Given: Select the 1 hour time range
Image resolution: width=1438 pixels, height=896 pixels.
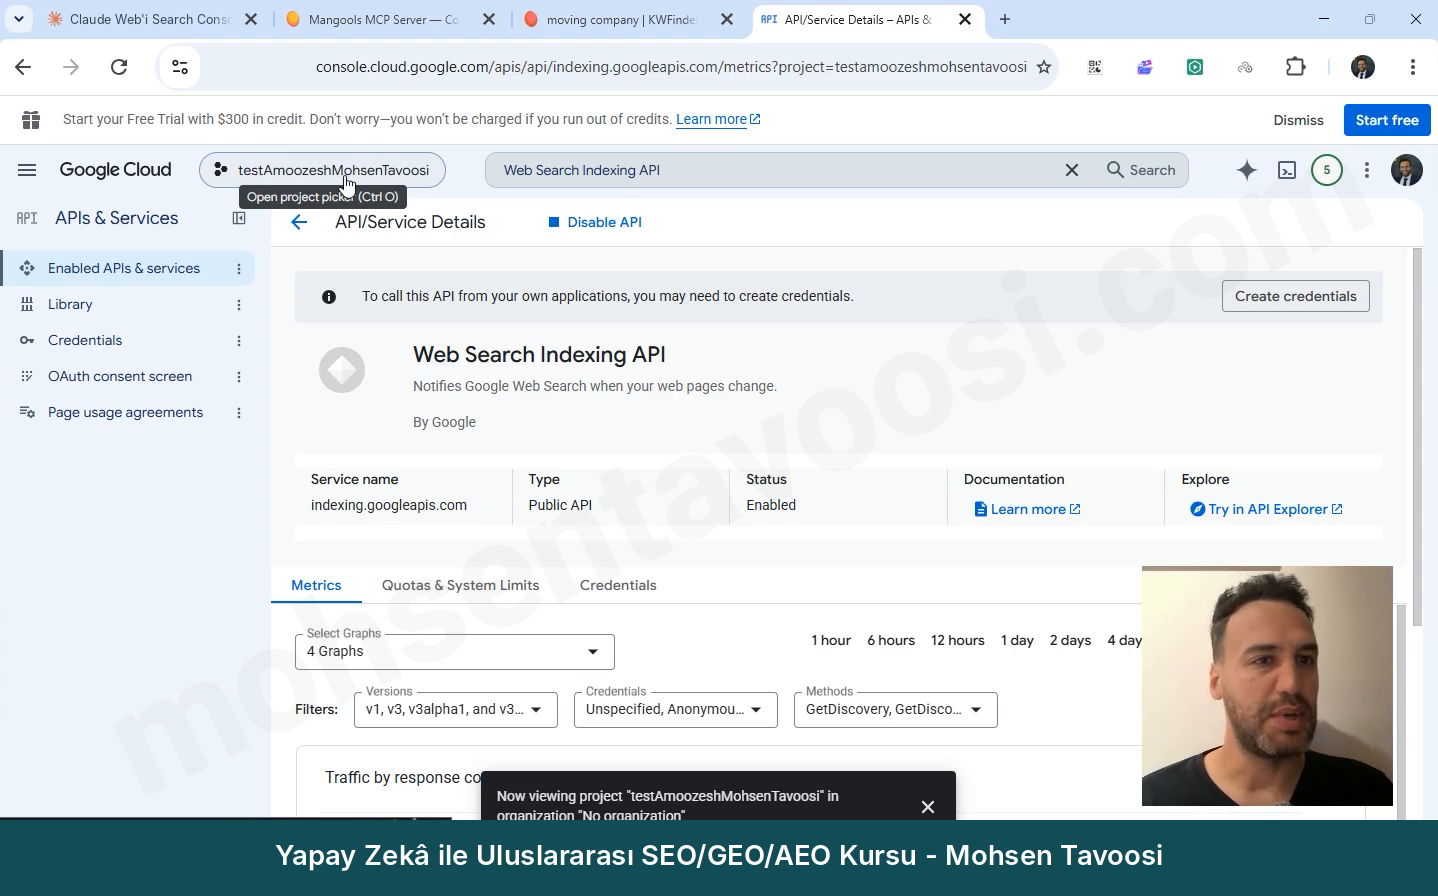Looking at the screenshot, I should (831, 640).
